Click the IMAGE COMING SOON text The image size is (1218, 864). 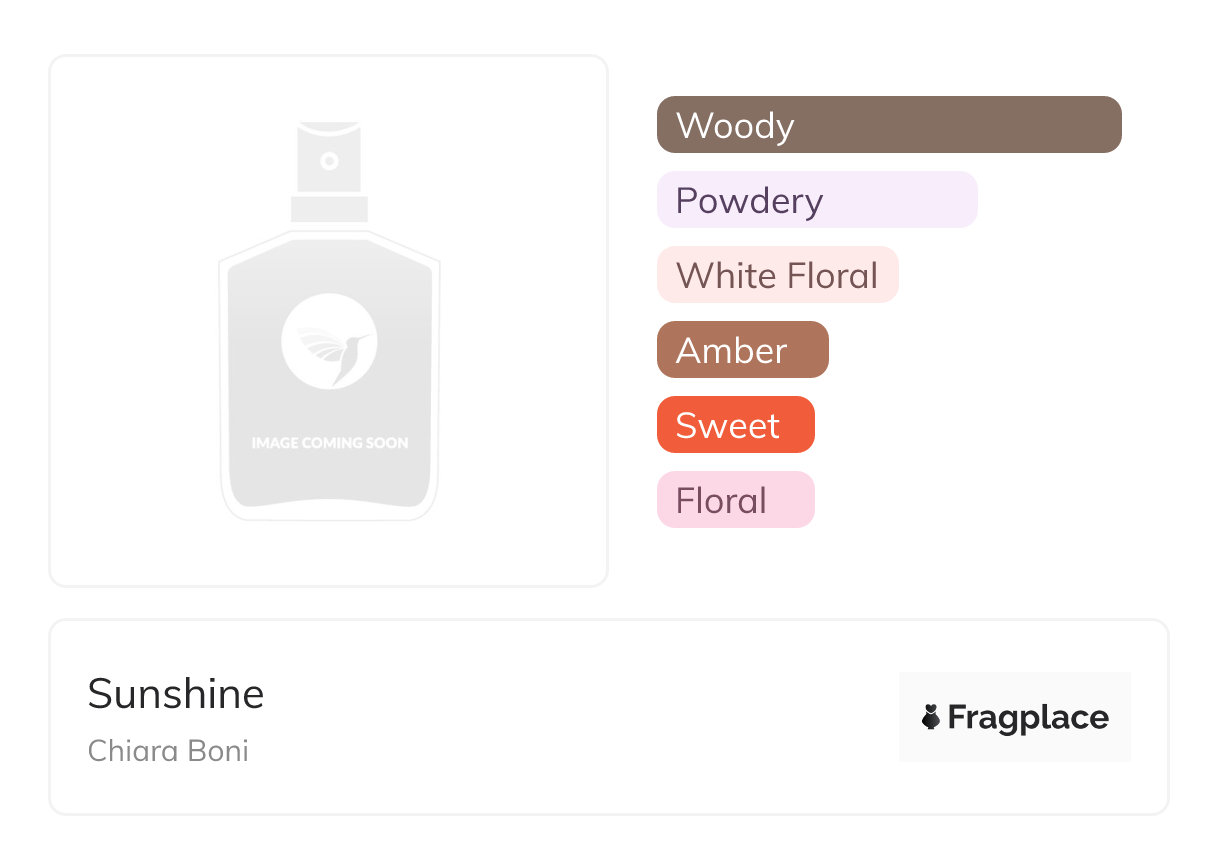[329, 442]
